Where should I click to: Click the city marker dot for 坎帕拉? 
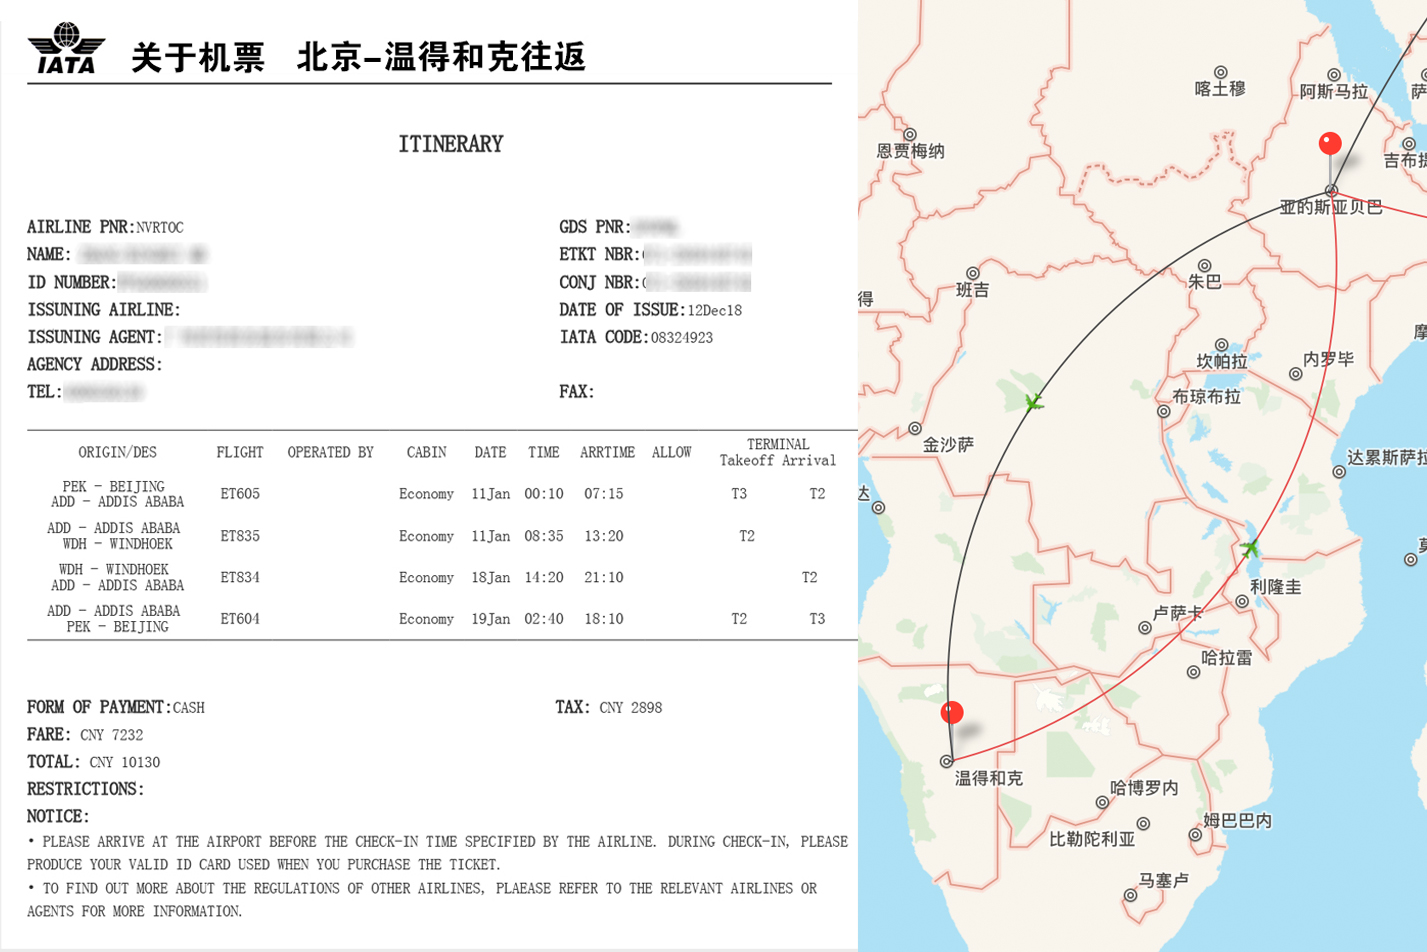[x=1221, y=345]
